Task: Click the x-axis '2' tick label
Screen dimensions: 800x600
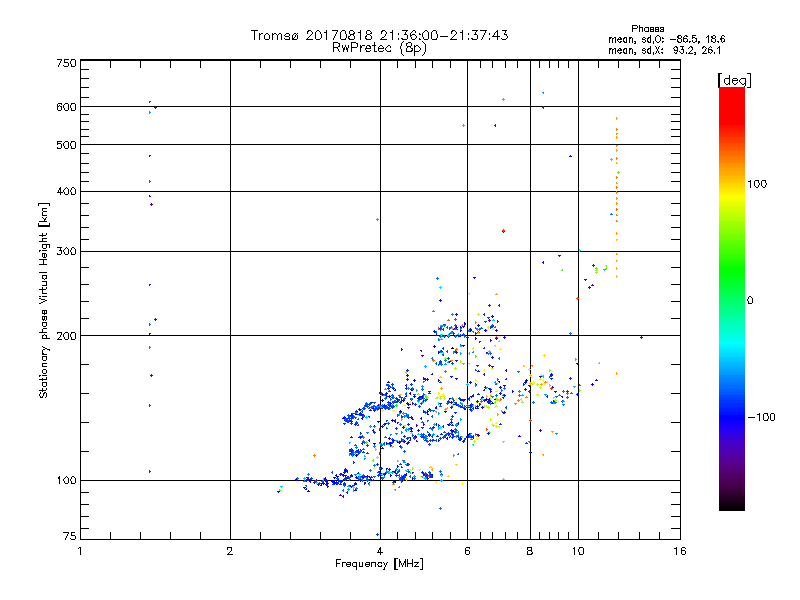Action: (230, 551)
